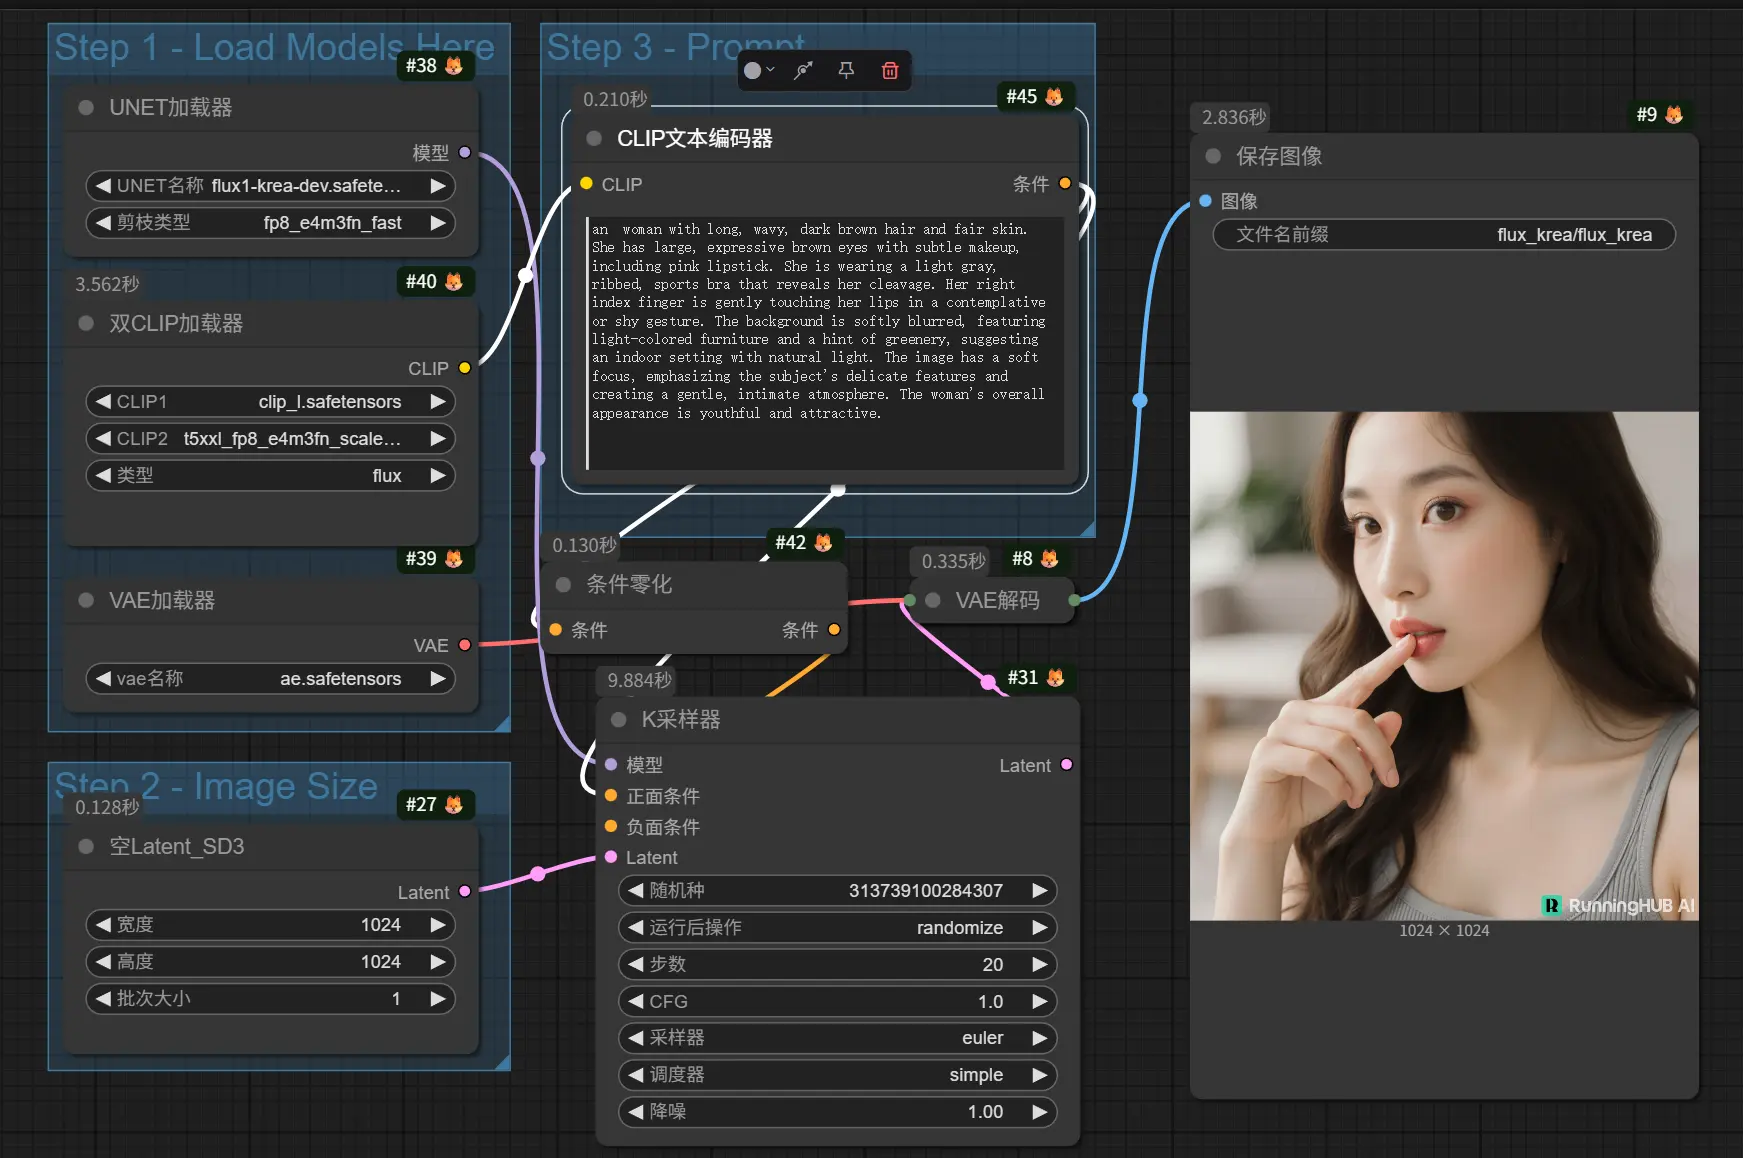Click the UNET loader 模型 output socket
1743x1158 pixels.
464,152
